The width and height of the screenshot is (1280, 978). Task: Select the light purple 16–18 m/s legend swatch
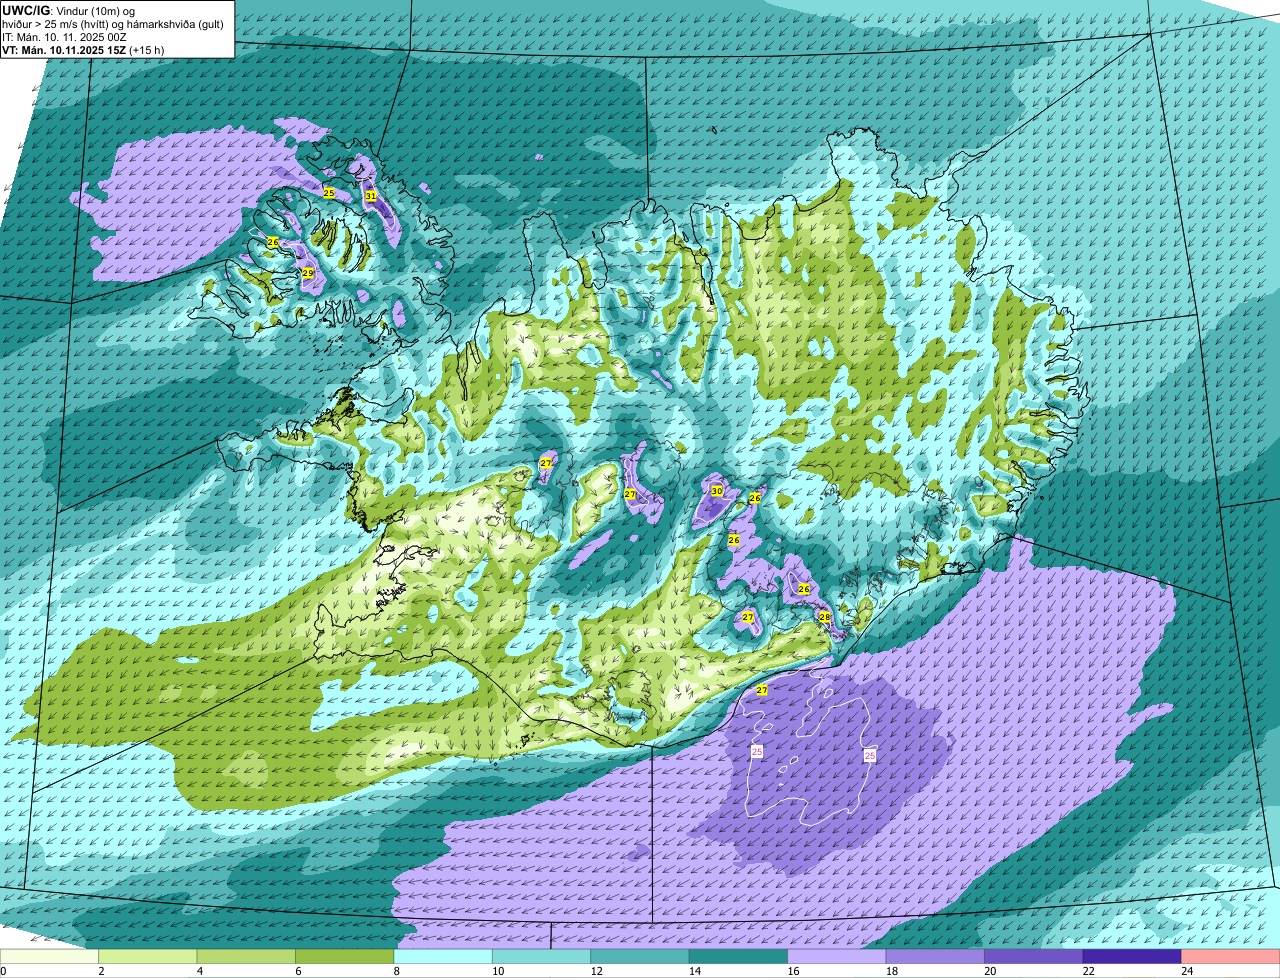837,957
